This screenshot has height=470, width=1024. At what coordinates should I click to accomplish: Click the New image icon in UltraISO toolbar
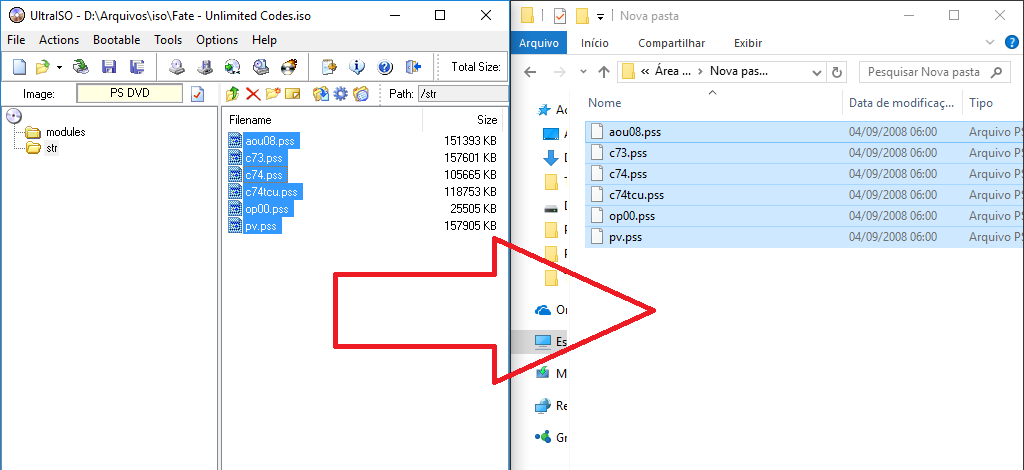pyautogui.click(x=19, y=67)
